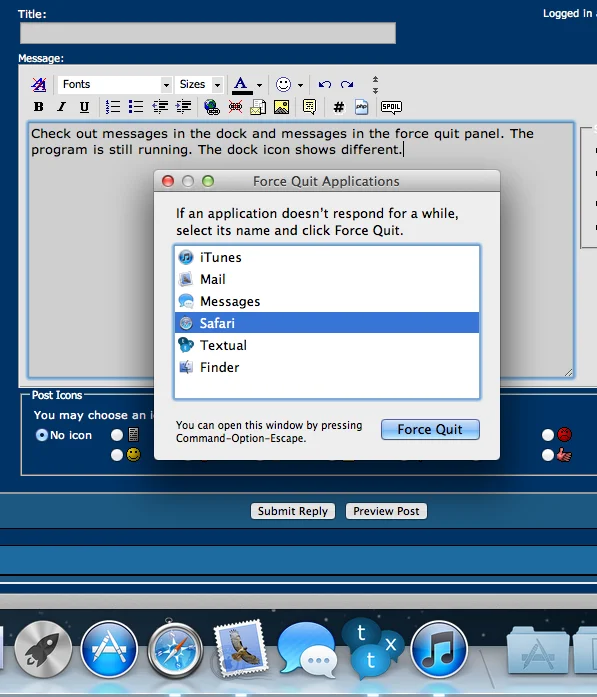The width and height of the screenshot is (597, 697).
Task: Click the Force Quit button
Action: click(430, 429)
